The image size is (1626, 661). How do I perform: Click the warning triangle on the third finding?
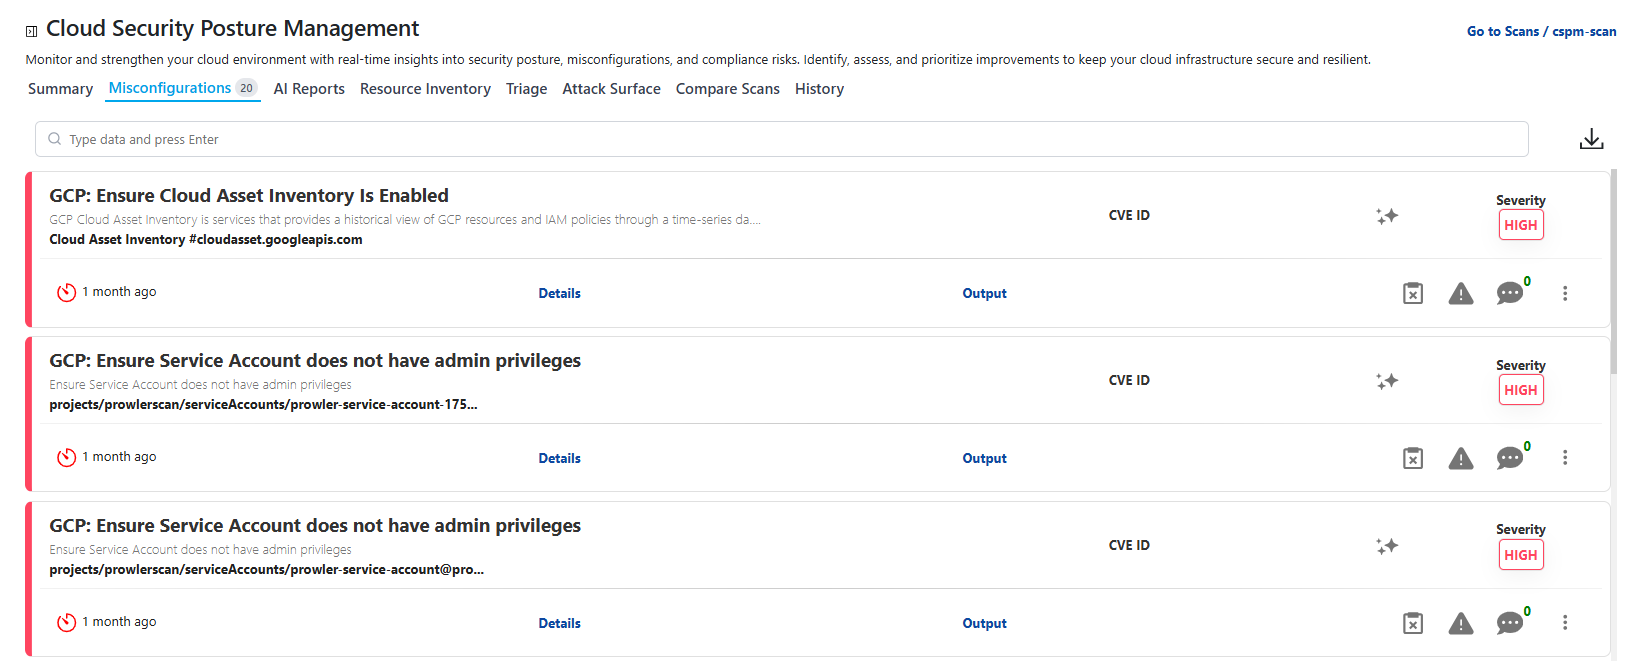(1461, 622)
